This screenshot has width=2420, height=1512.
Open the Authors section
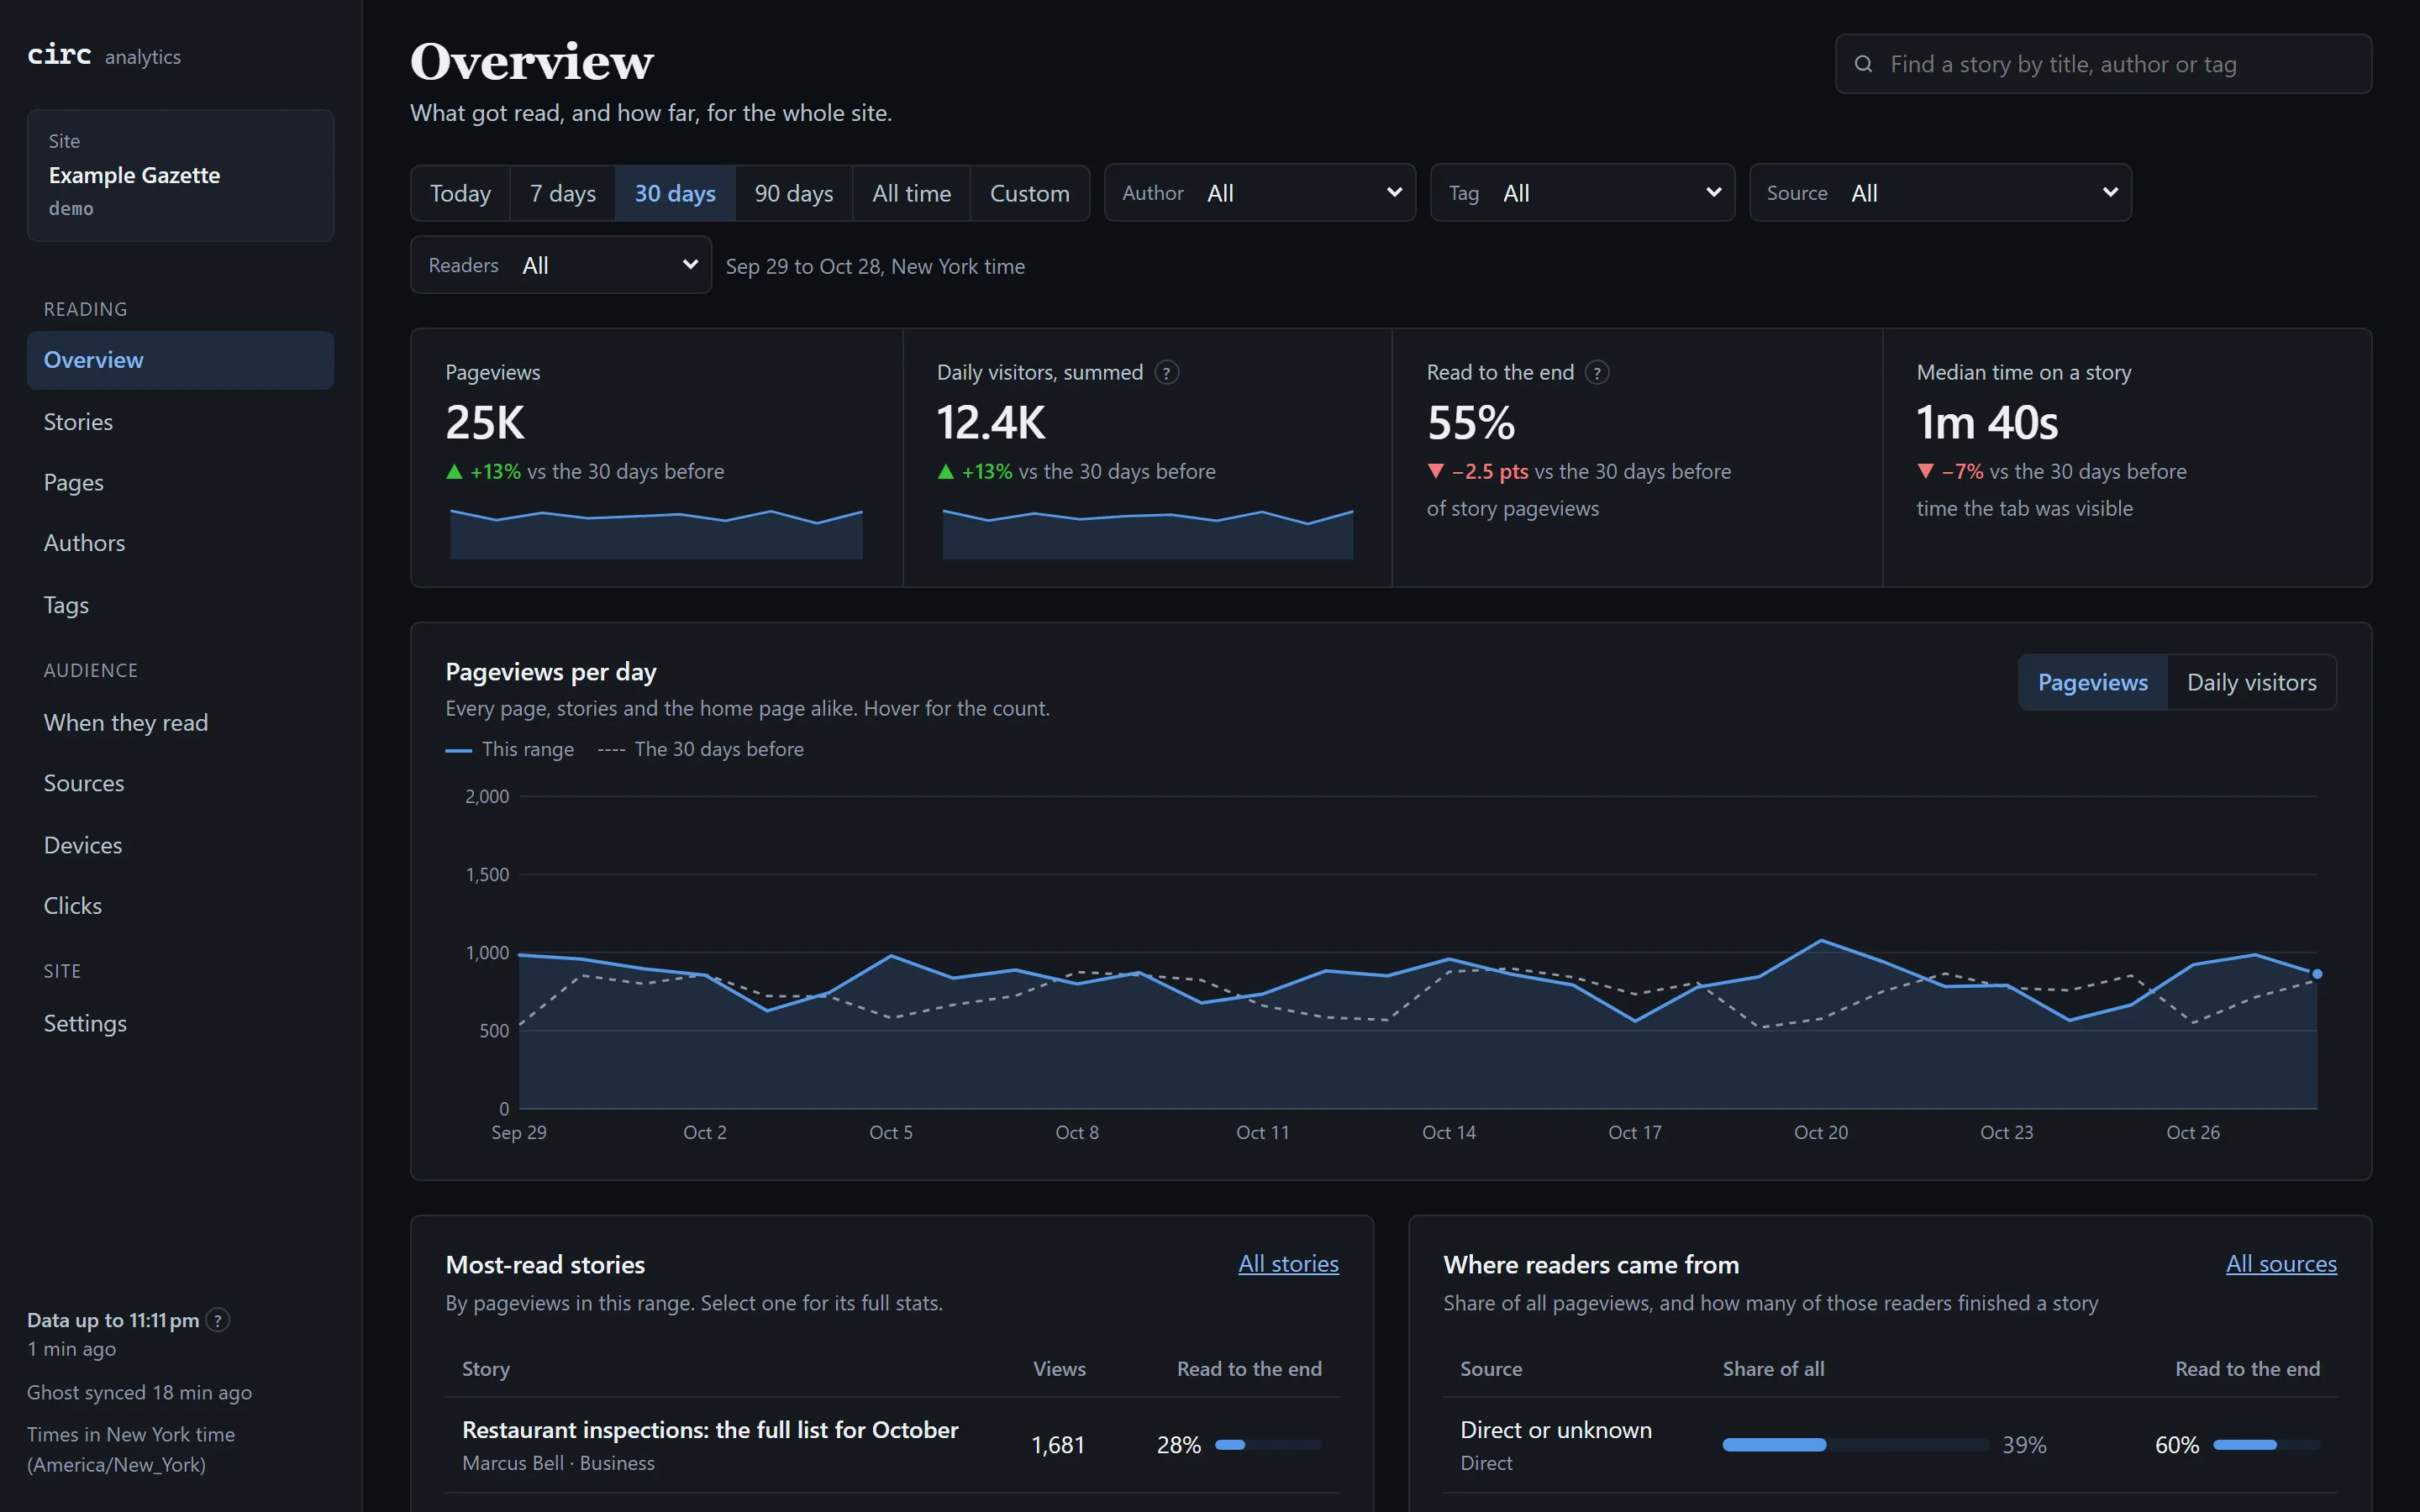pos(180,543)
